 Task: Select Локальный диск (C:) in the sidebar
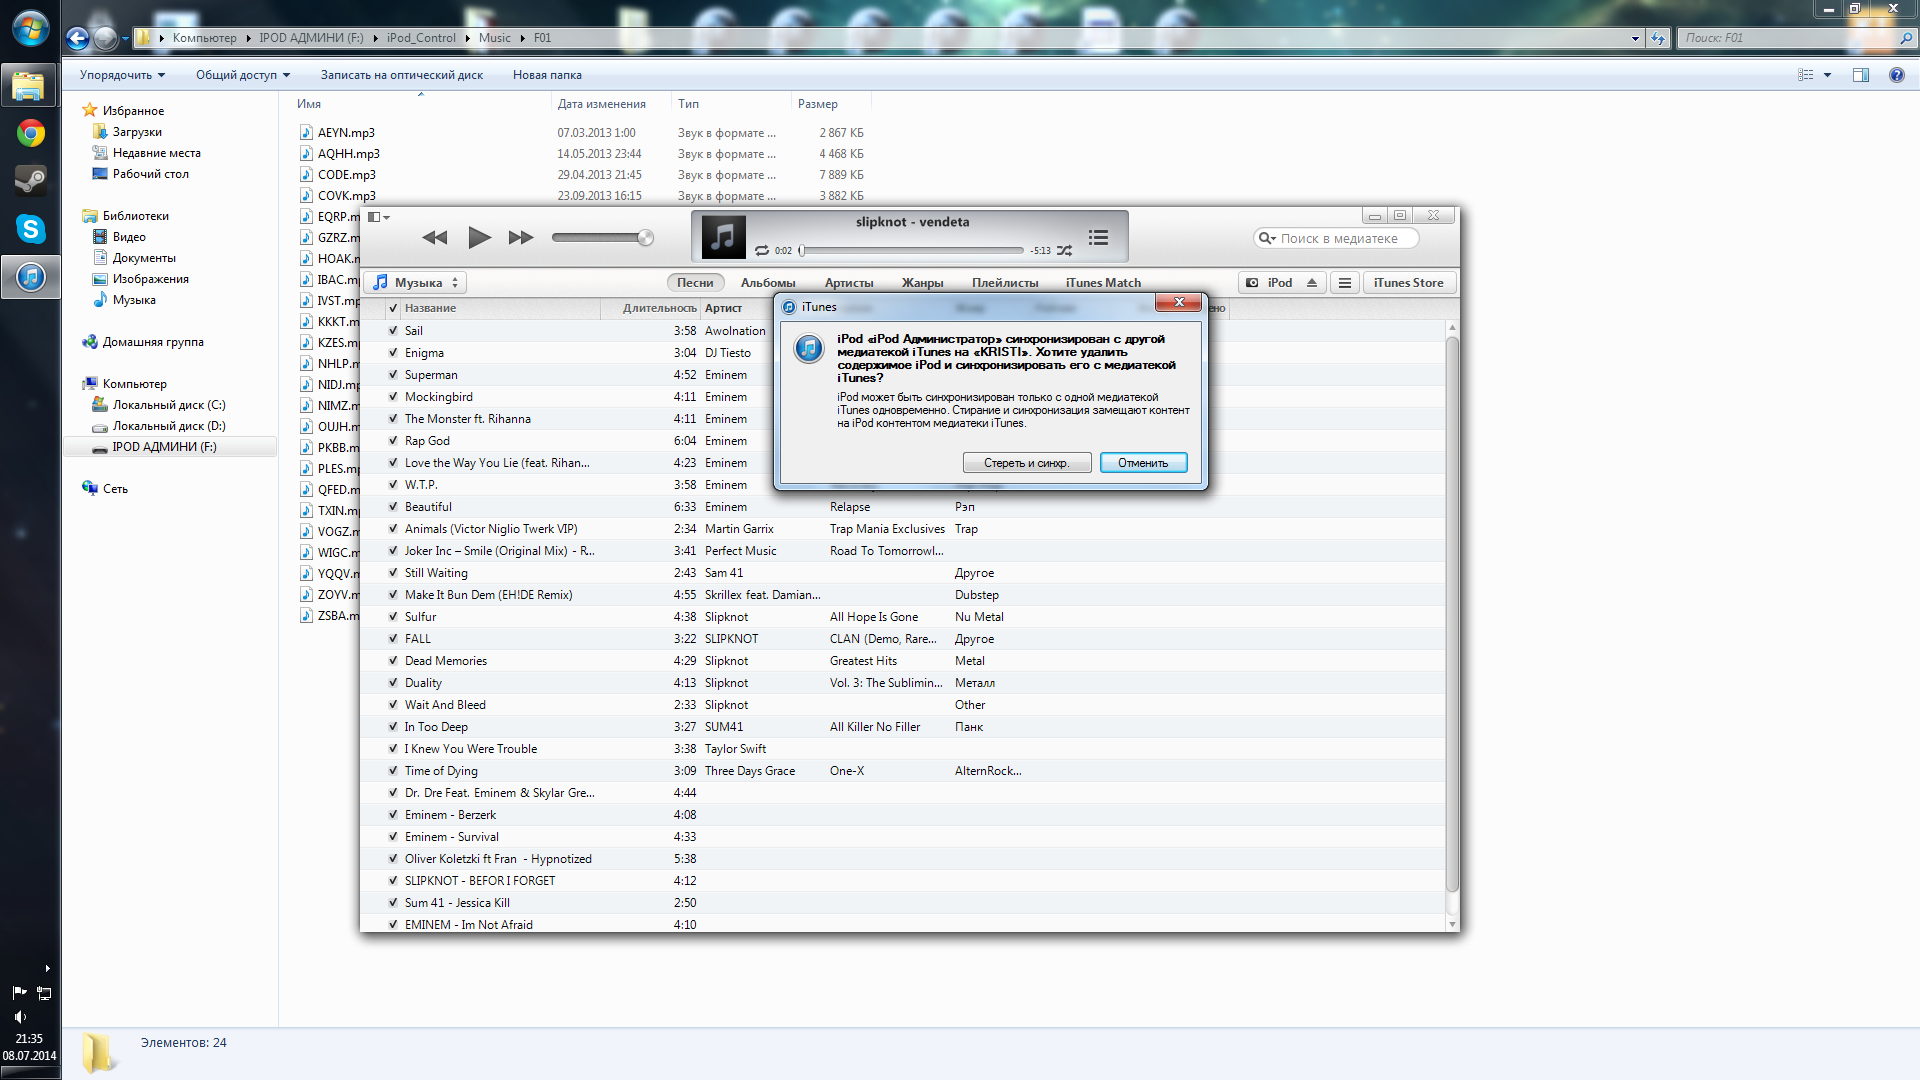pyautogui.click(x=169, y=405)
